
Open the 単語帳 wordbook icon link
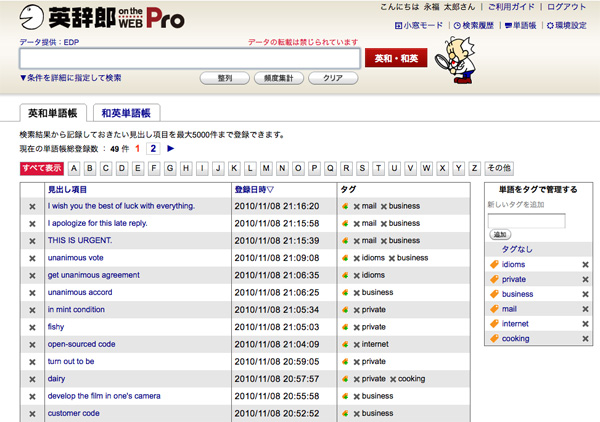520,26
